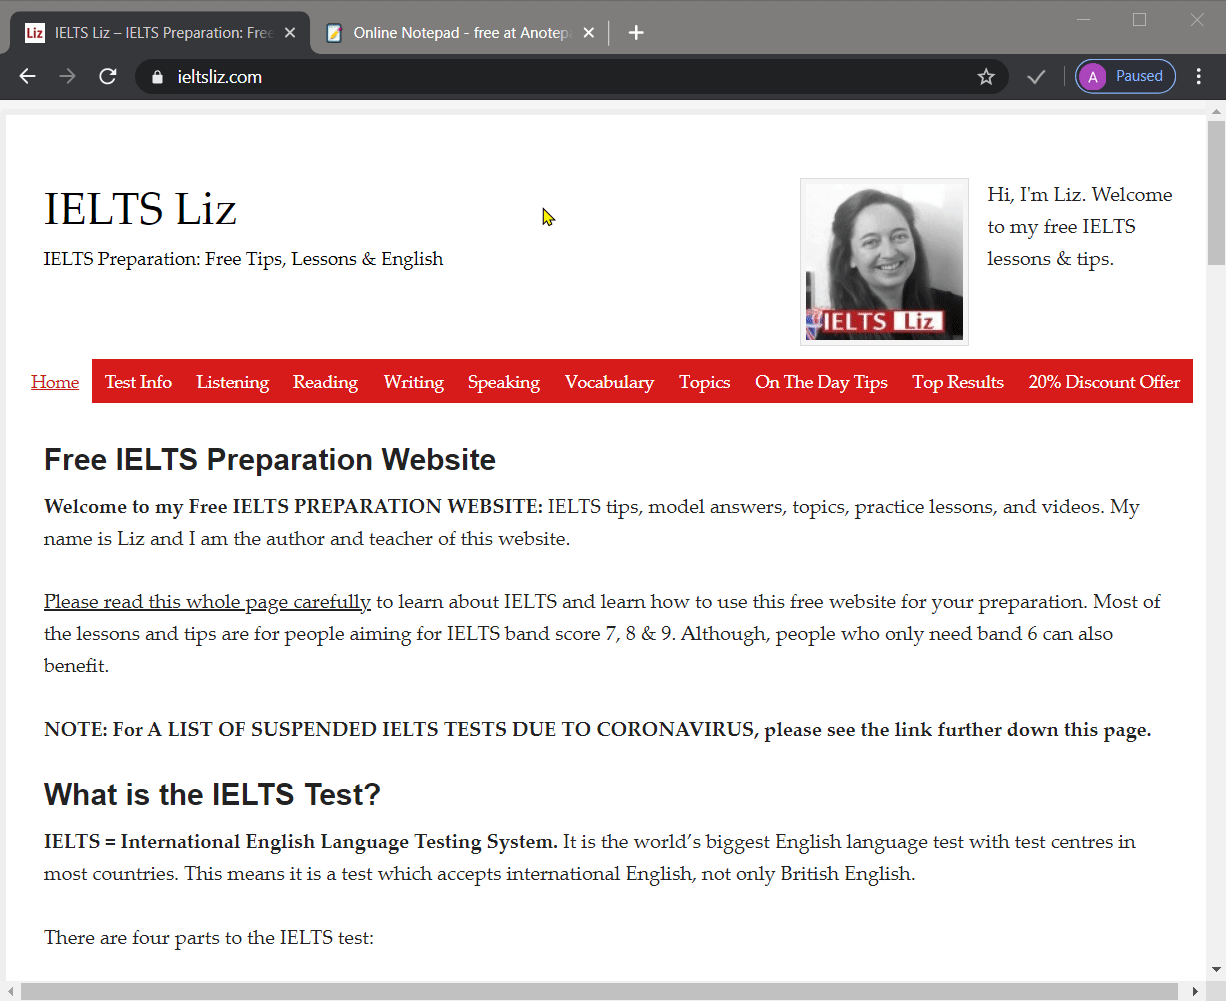Viewport: 1226px width, 1001px height.
Task: Click the IELTS Liz profile photo
Action: [884, 262]
